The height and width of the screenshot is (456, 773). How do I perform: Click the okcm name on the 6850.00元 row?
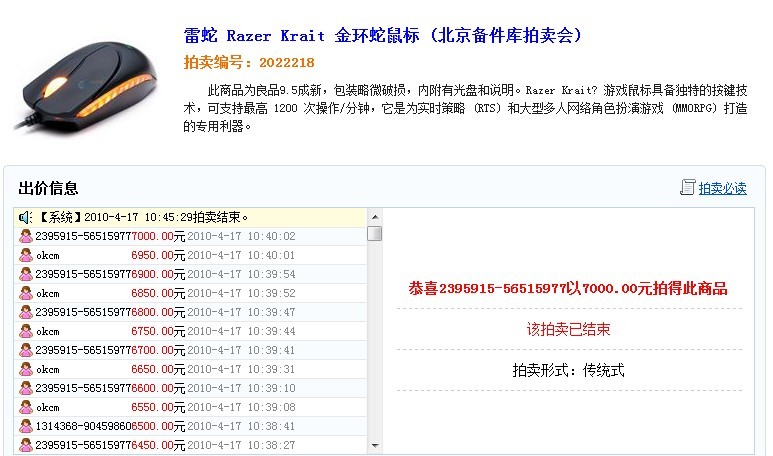tap(48, 293)
